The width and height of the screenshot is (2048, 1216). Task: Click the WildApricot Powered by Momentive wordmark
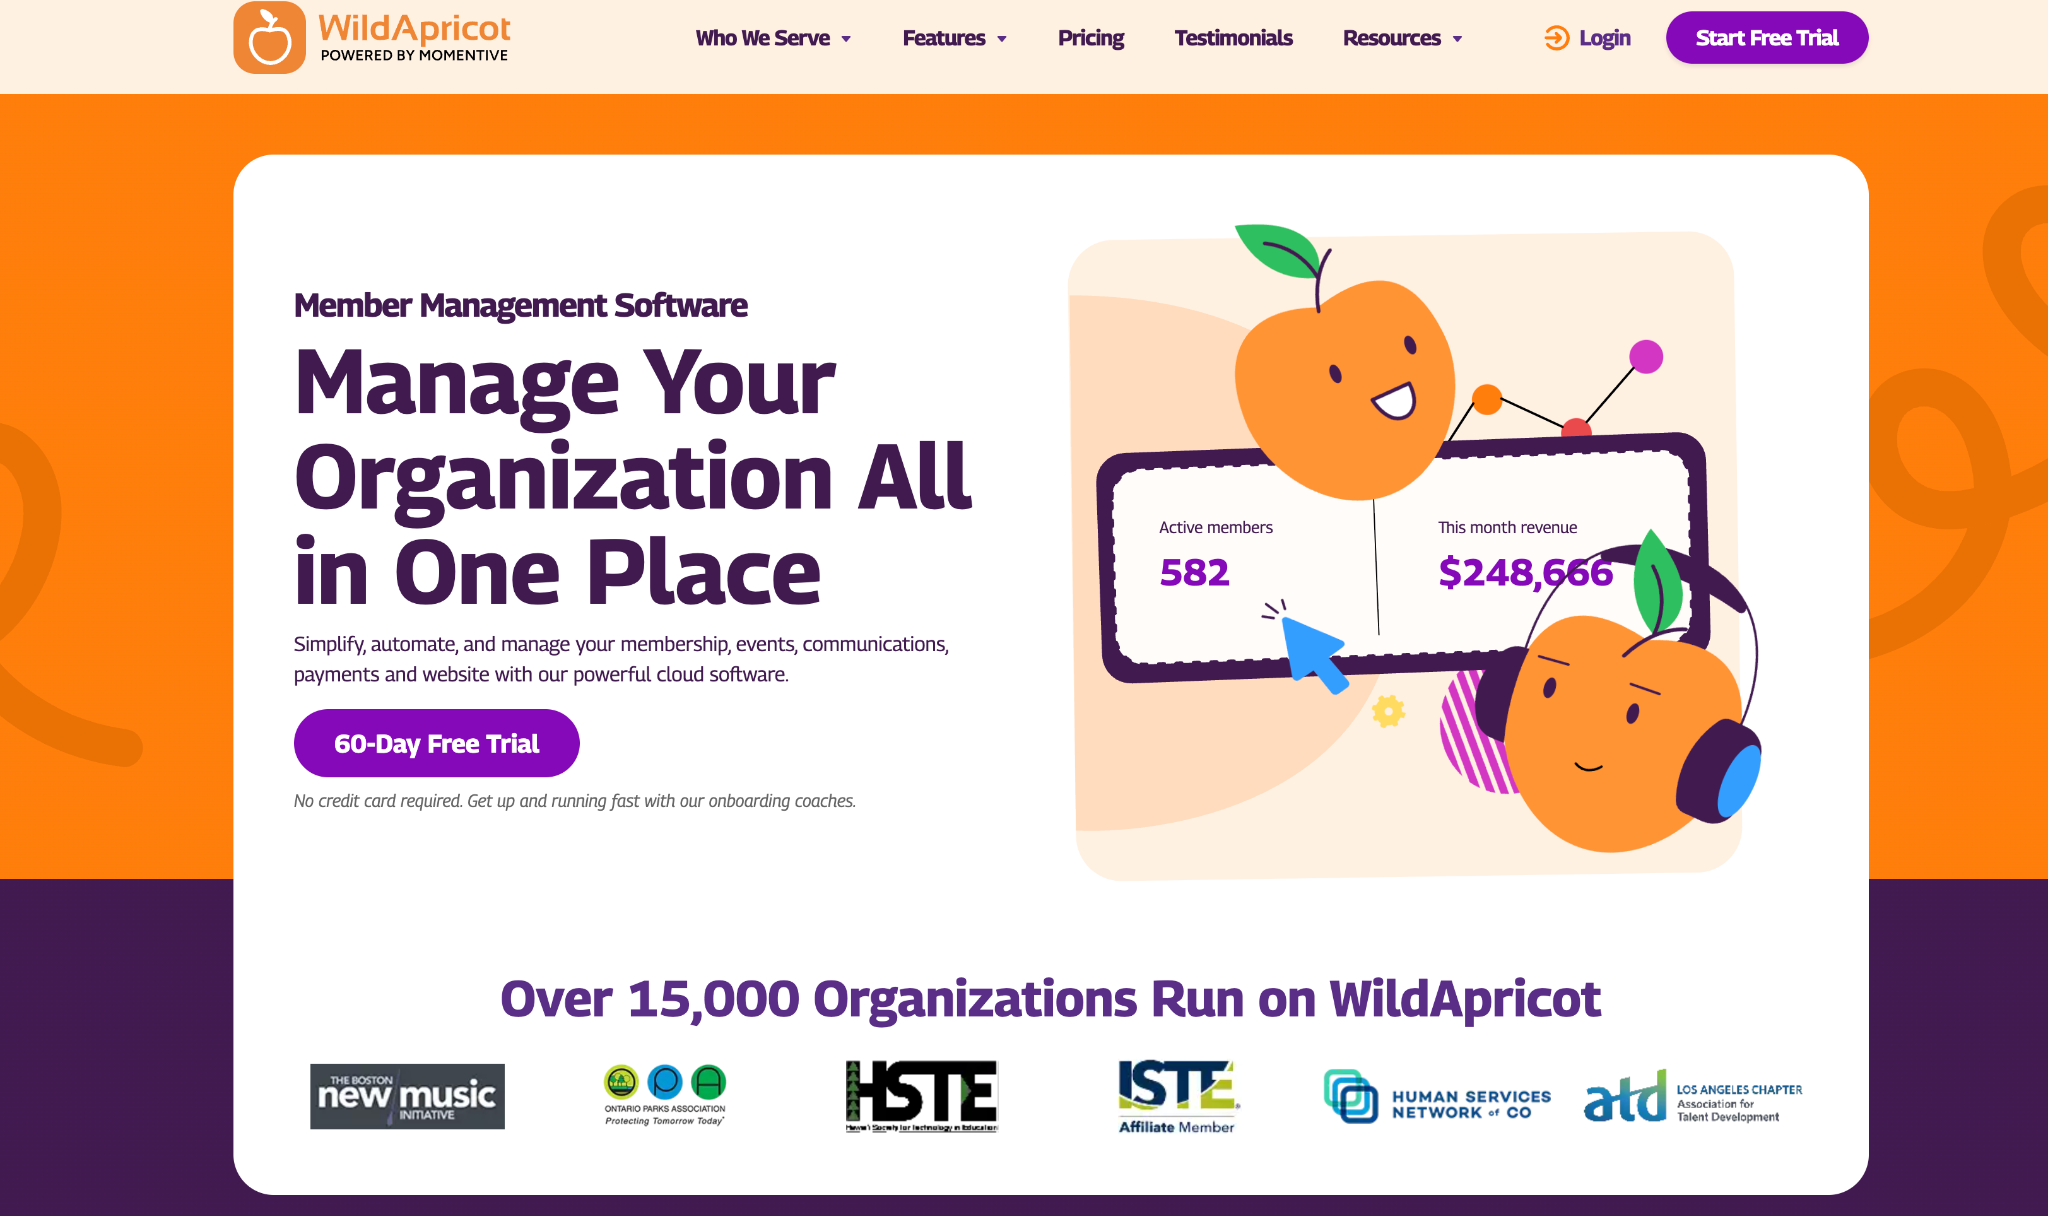pos(414,37)
